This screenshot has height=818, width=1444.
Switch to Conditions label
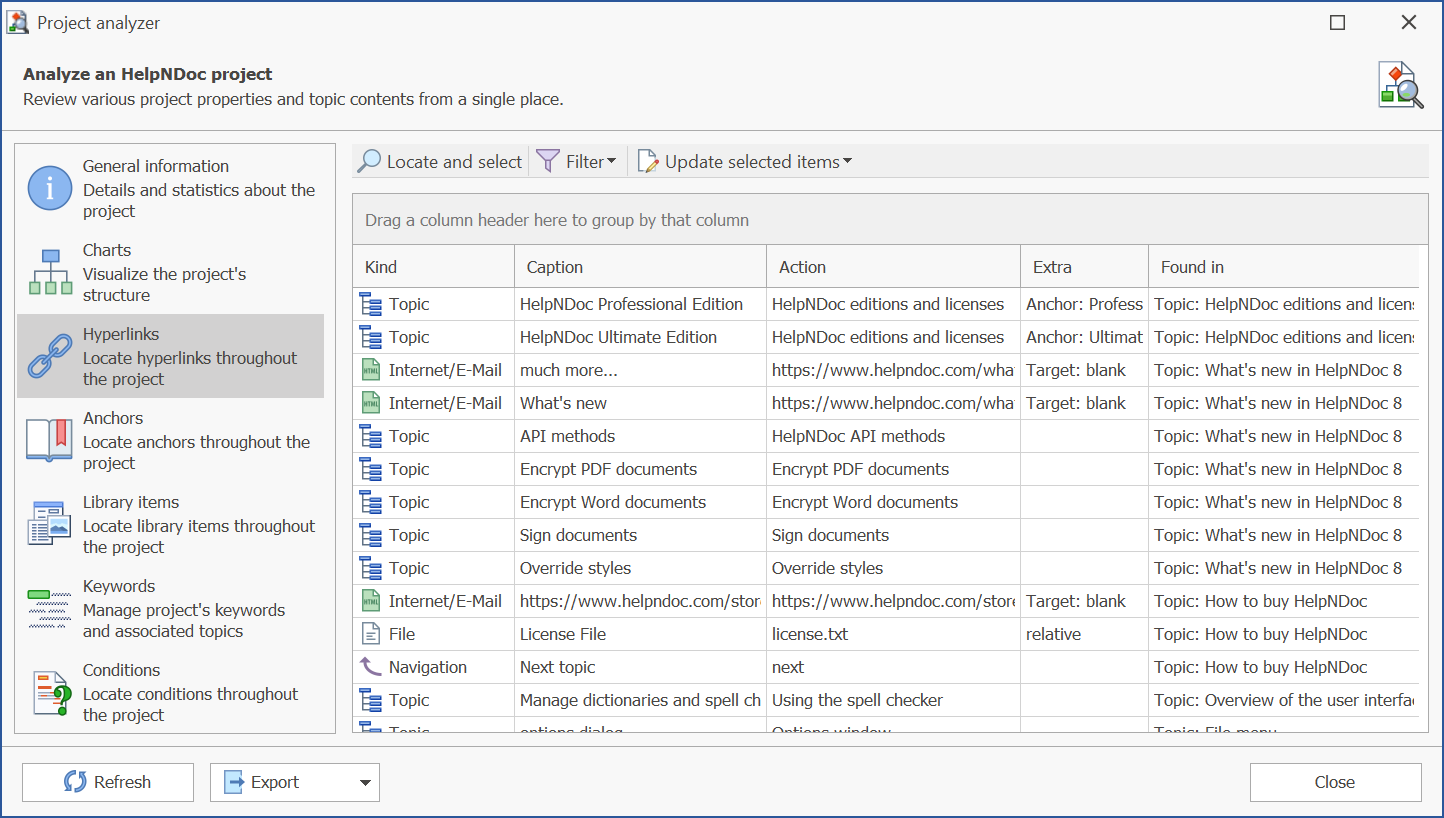pyautogui.click(x=121, y=670)
